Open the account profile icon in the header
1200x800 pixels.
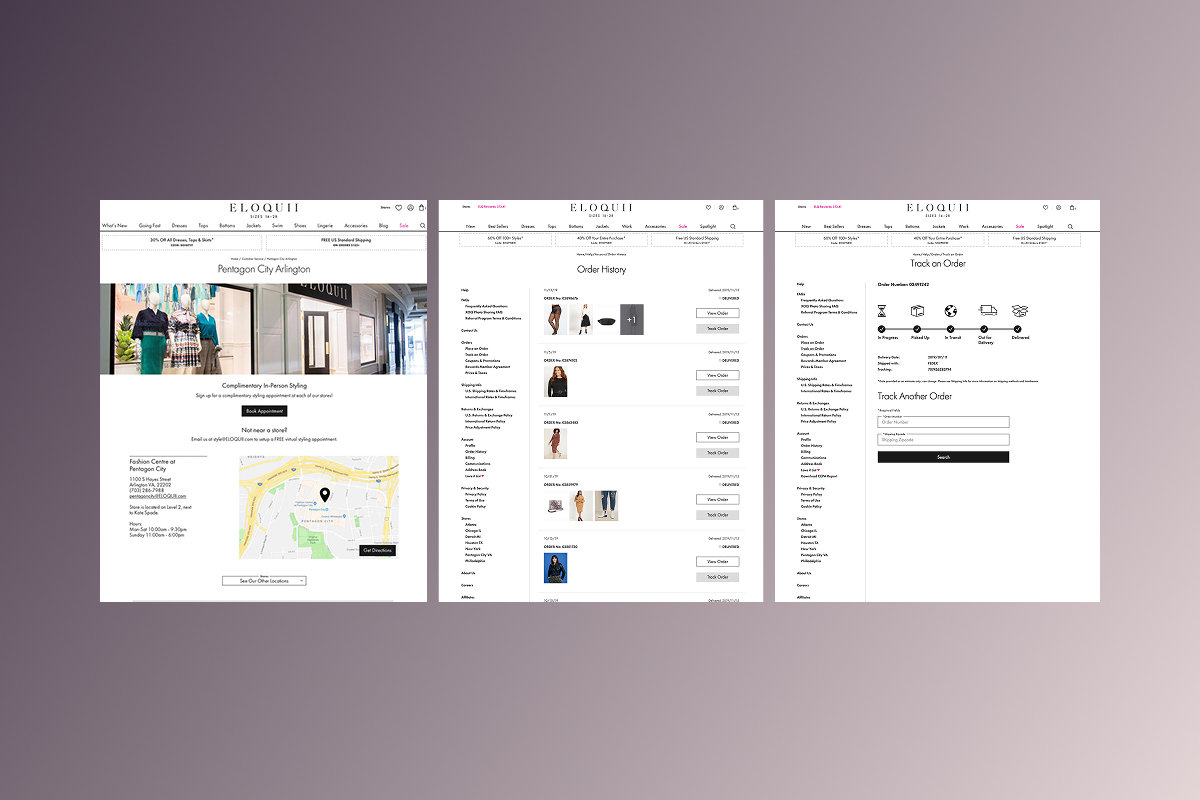click(409, 208)
